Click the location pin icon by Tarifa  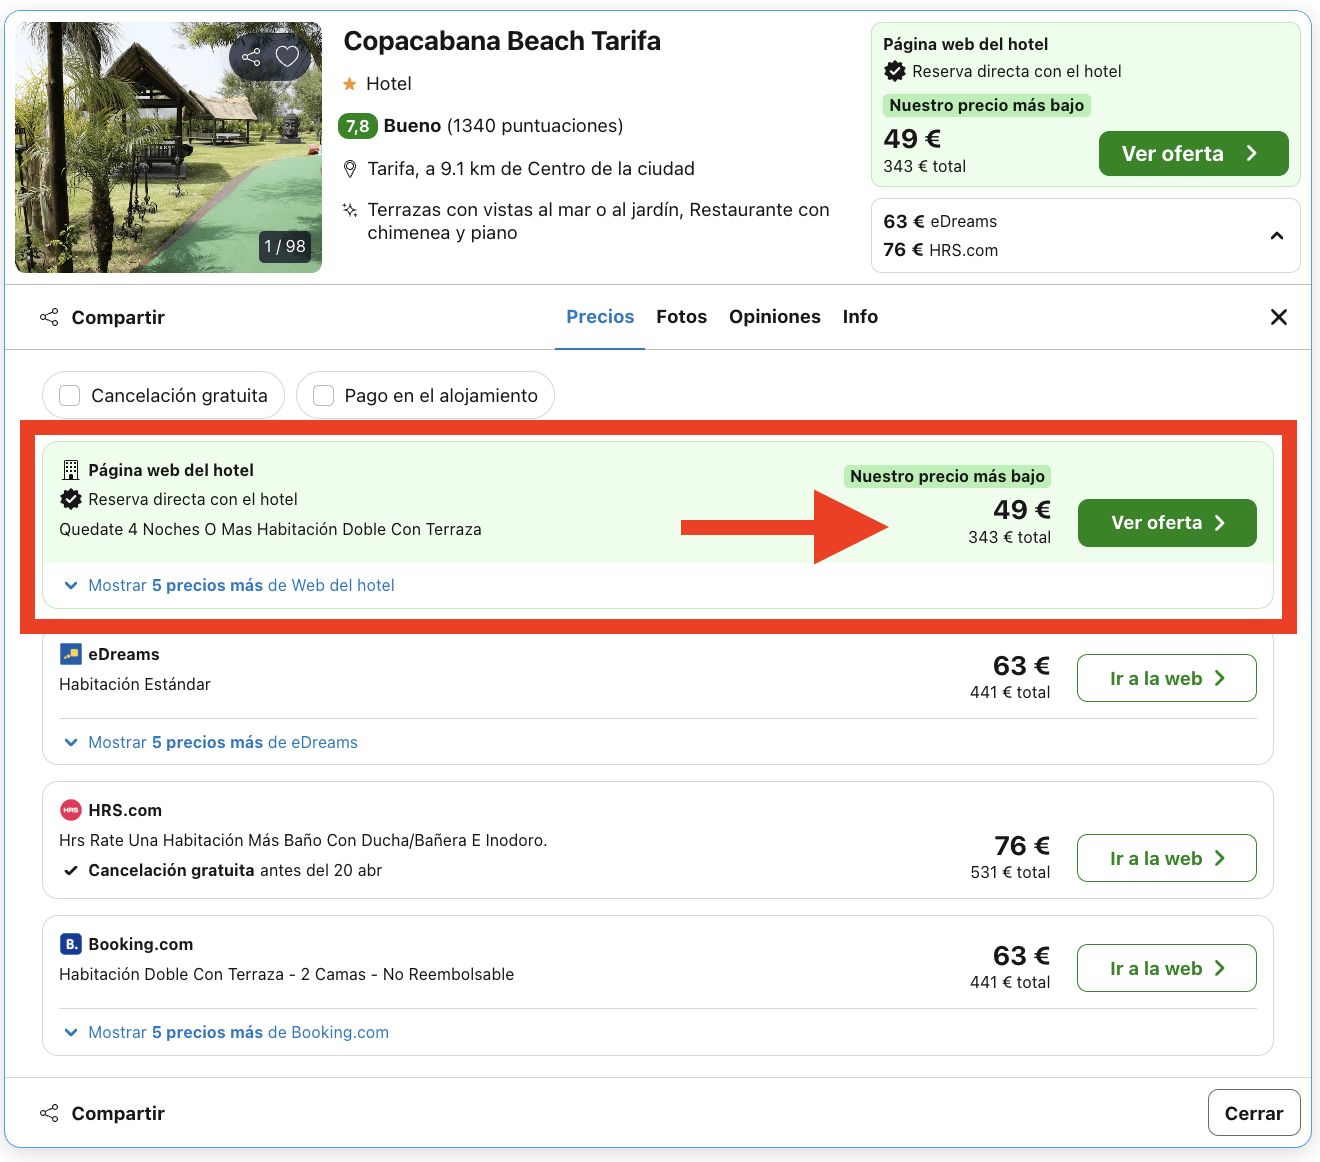pyautogui.click(x=350, y=169)
